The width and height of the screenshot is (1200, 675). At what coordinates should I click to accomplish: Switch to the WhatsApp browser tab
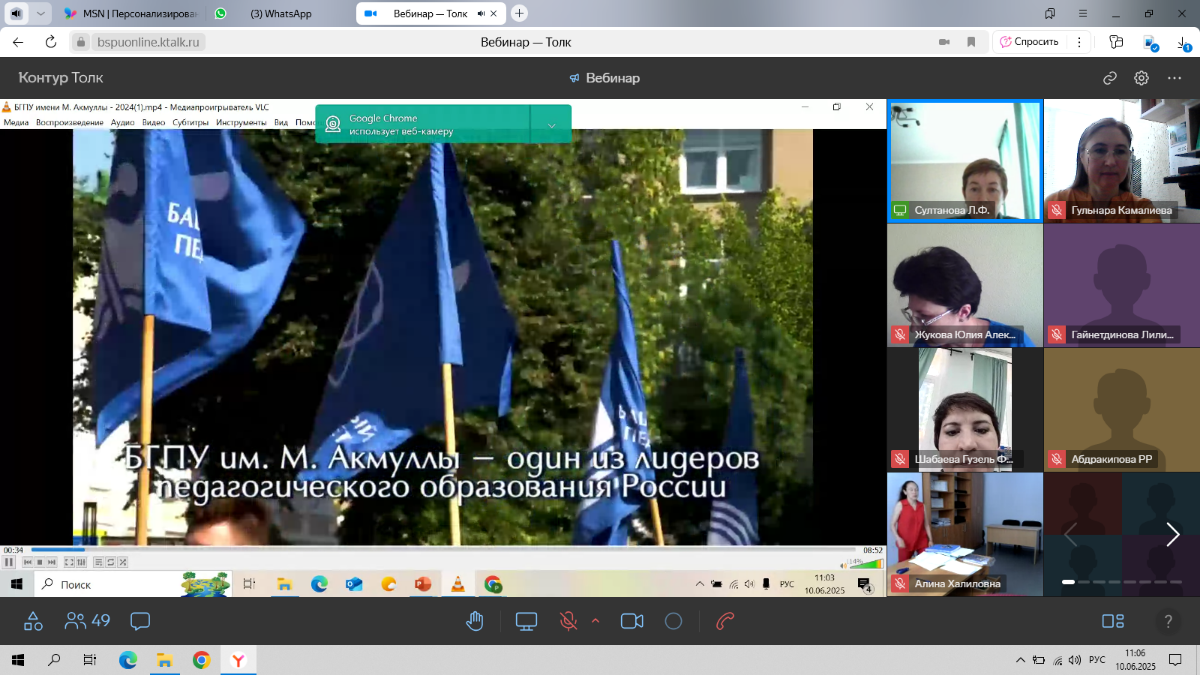[270, 14]
